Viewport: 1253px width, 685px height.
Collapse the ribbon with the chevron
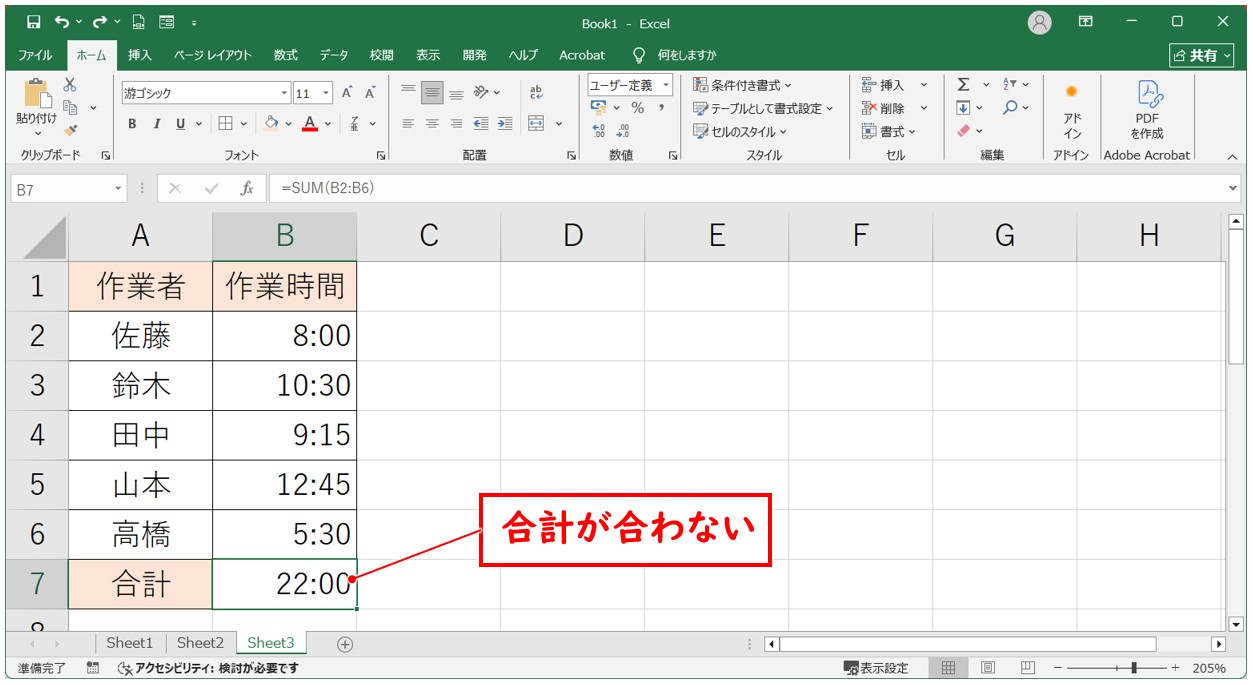tap(1232, 156)
